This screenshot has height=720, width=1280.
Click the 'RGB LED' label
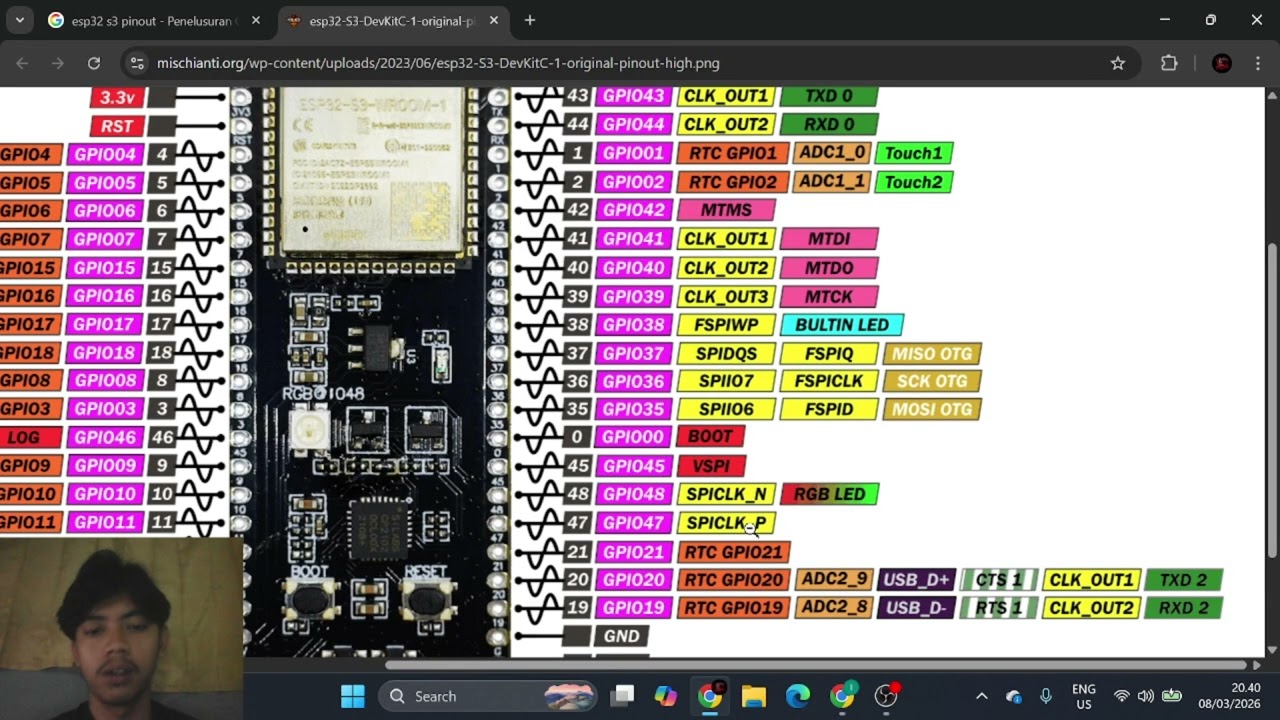[829, 494]
